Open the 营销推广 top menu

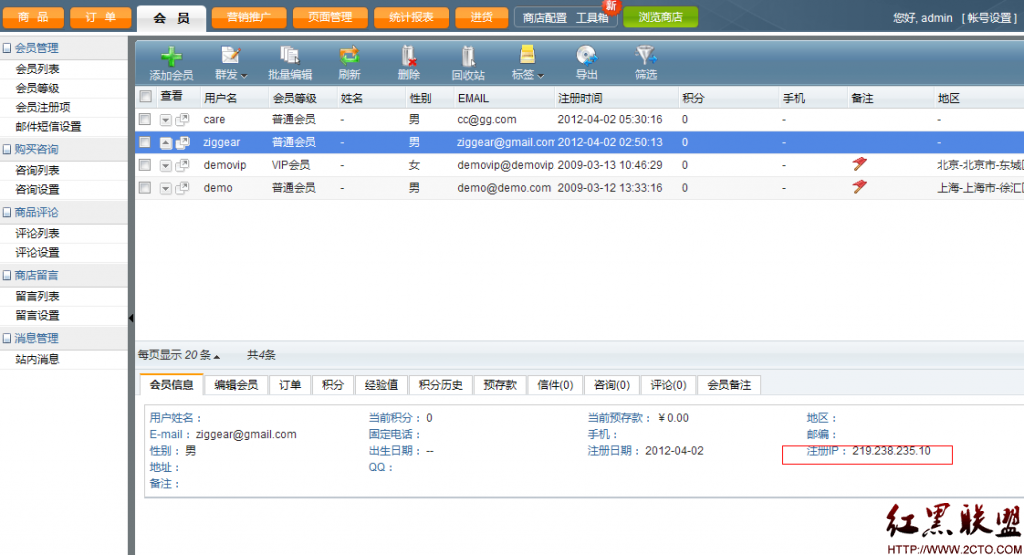(249, 18)
